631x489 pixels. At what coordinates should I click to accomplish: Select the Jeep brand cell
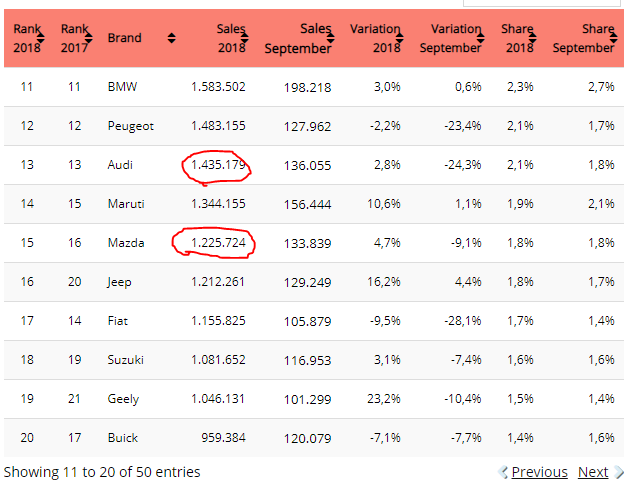(119, 282)
